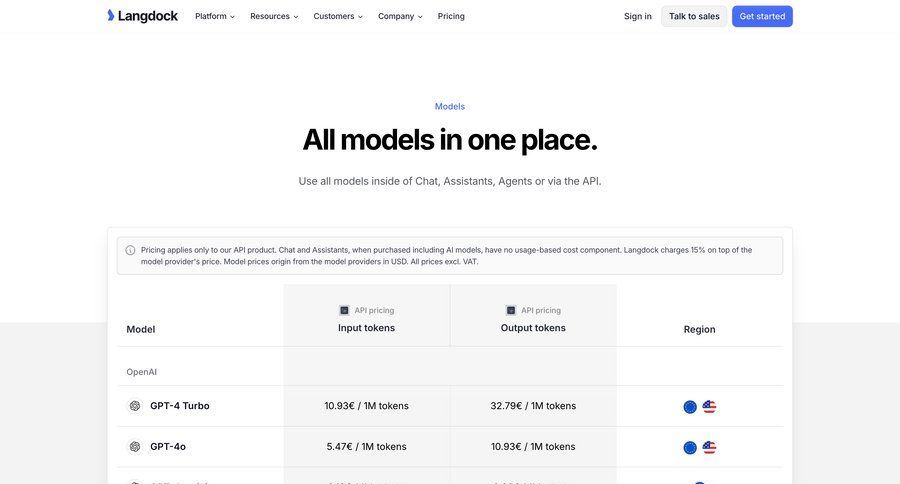Click the OpenAI icon beside GPT-4o

click(135, 447)
